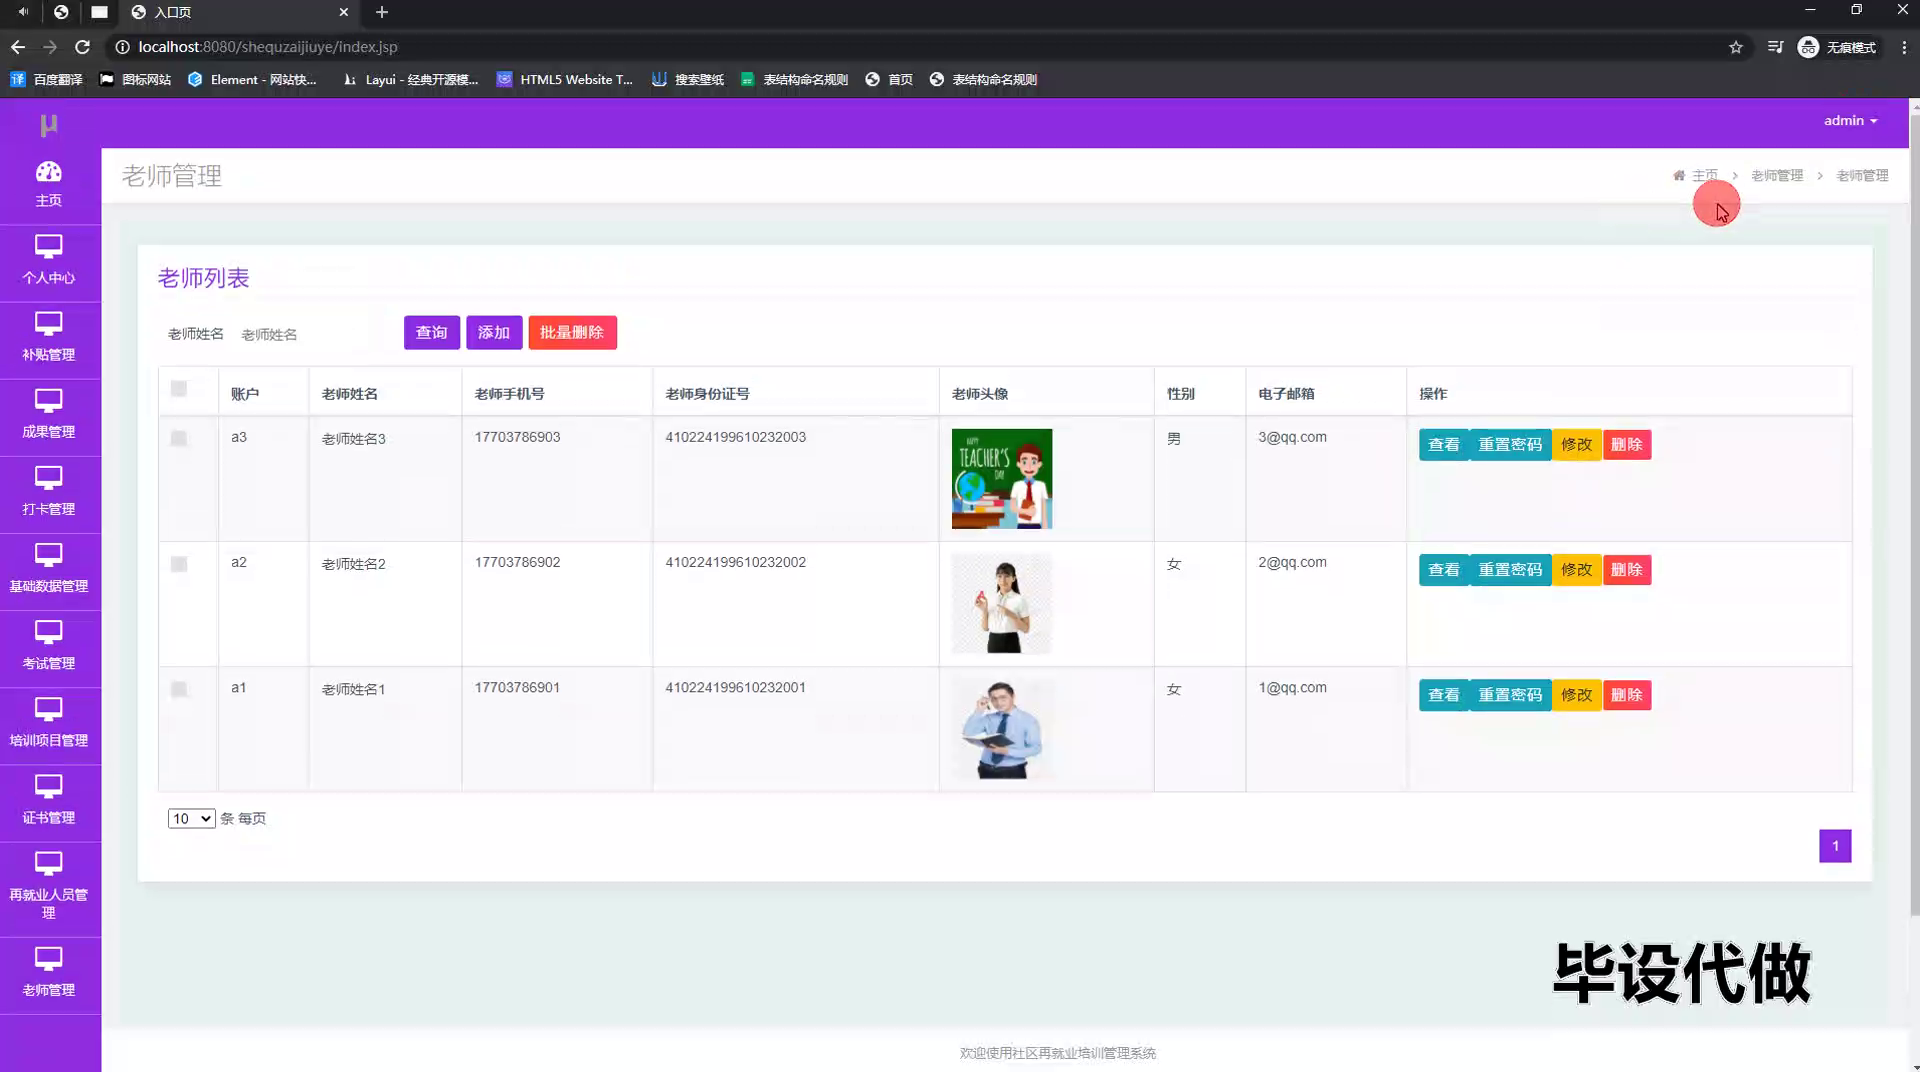Click the site logo at top of sidebar

click(48, 125)
